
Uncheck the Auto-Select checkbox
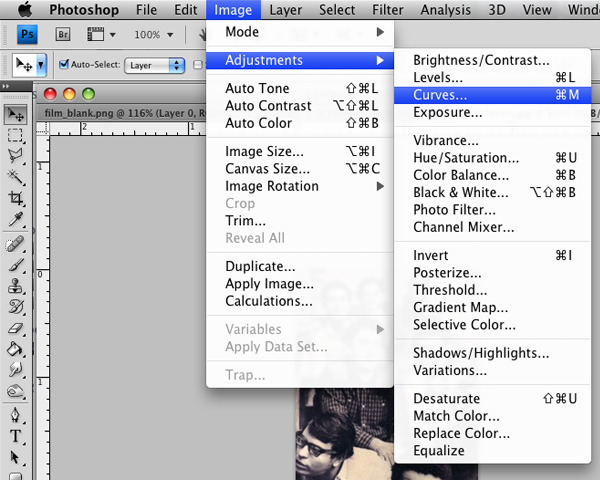coord(65,65)
